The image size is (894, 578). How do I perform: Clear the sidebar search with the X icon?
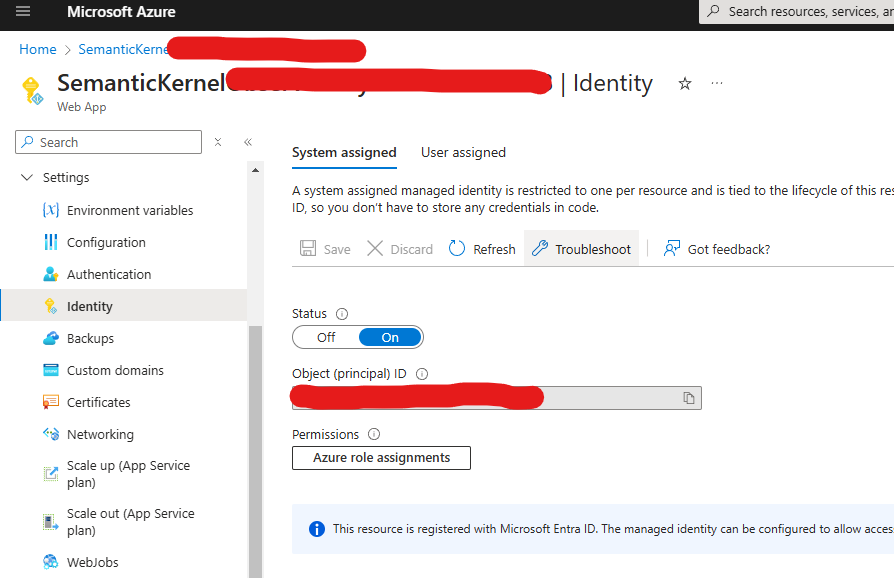pos(218,142)
